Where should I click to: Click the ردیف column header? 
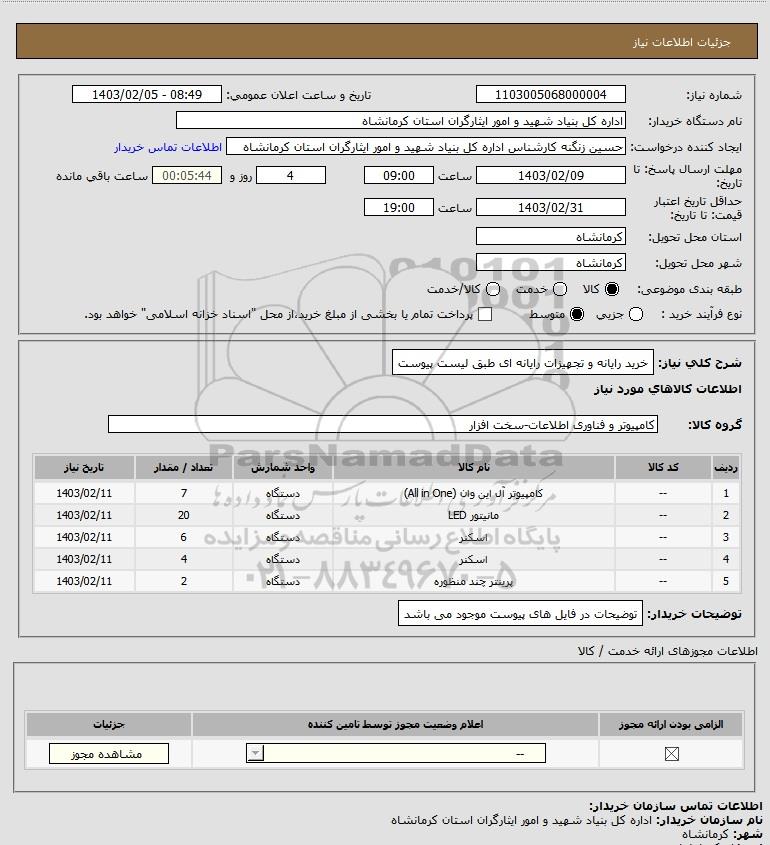[726, 467]
